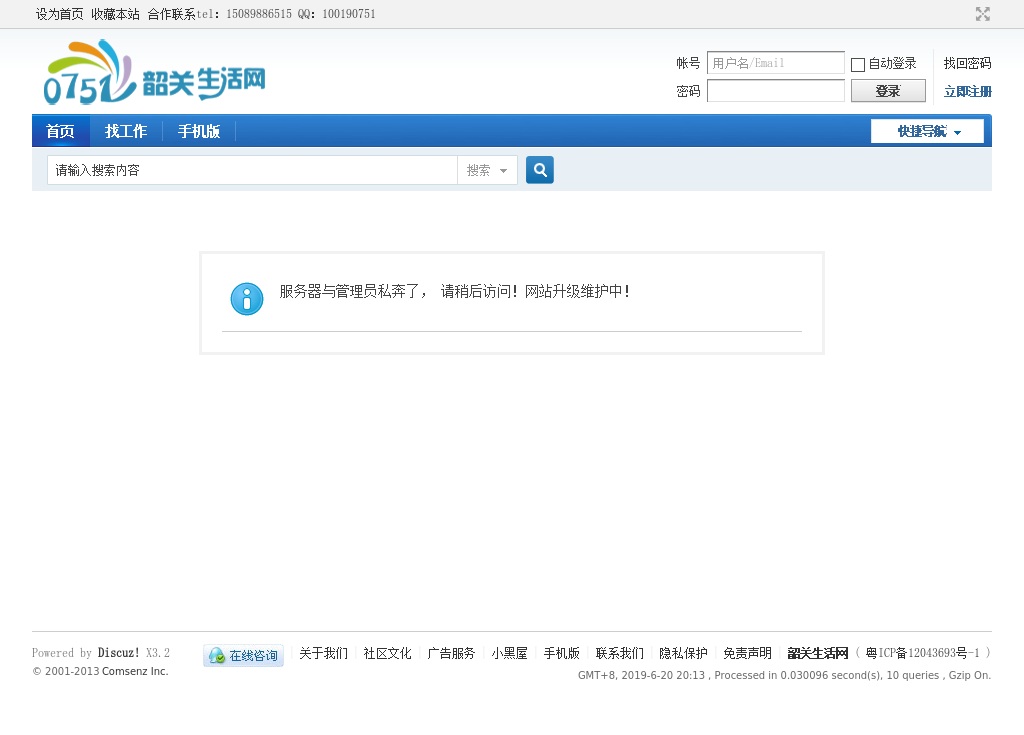Open the 小黑屋 footer link
The height and width of the screenshot is (735, 1024).
click(x=509, y=653)
